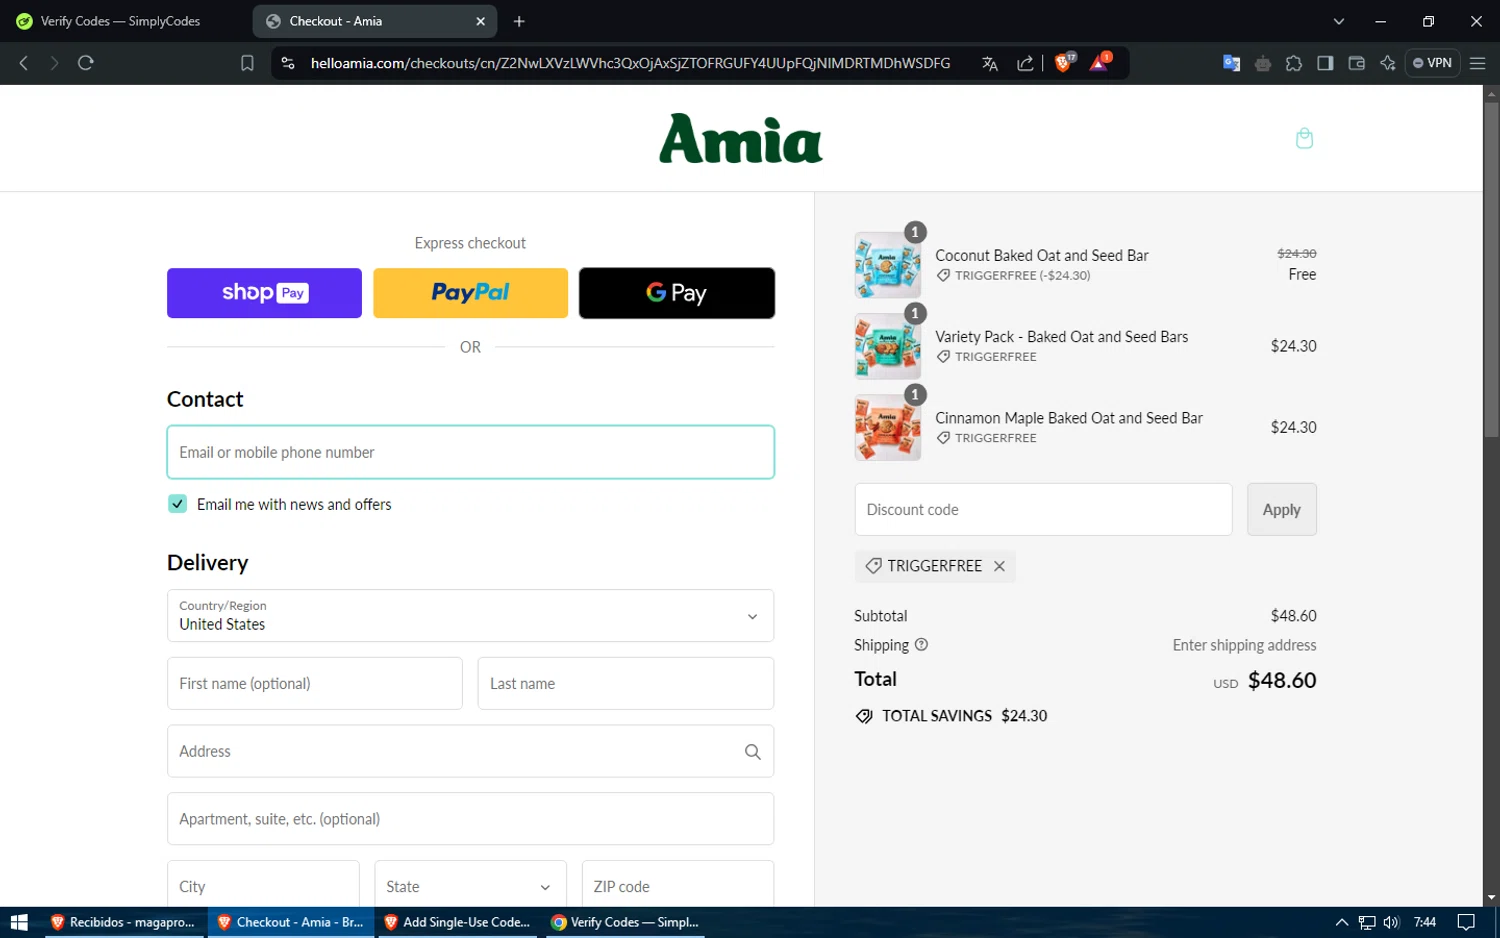Pay with Shop Pay button

coord(264,293)
